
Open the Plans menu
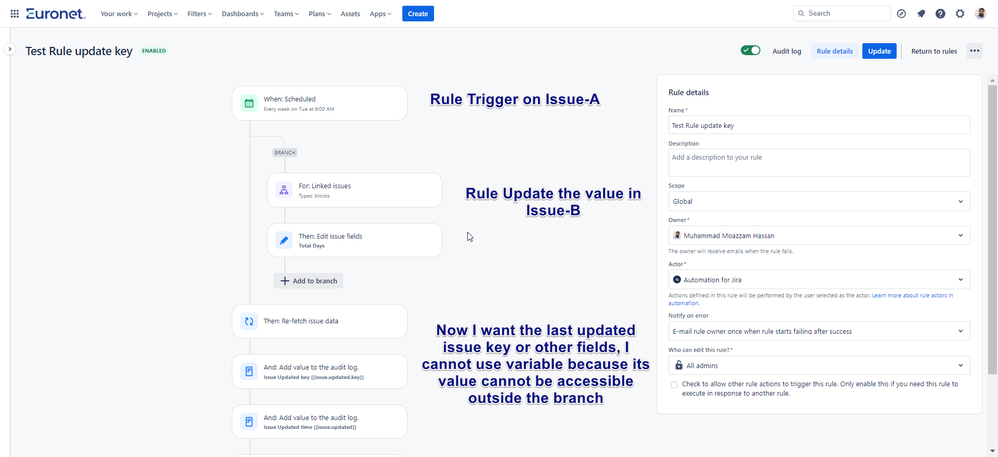[320, 13]
